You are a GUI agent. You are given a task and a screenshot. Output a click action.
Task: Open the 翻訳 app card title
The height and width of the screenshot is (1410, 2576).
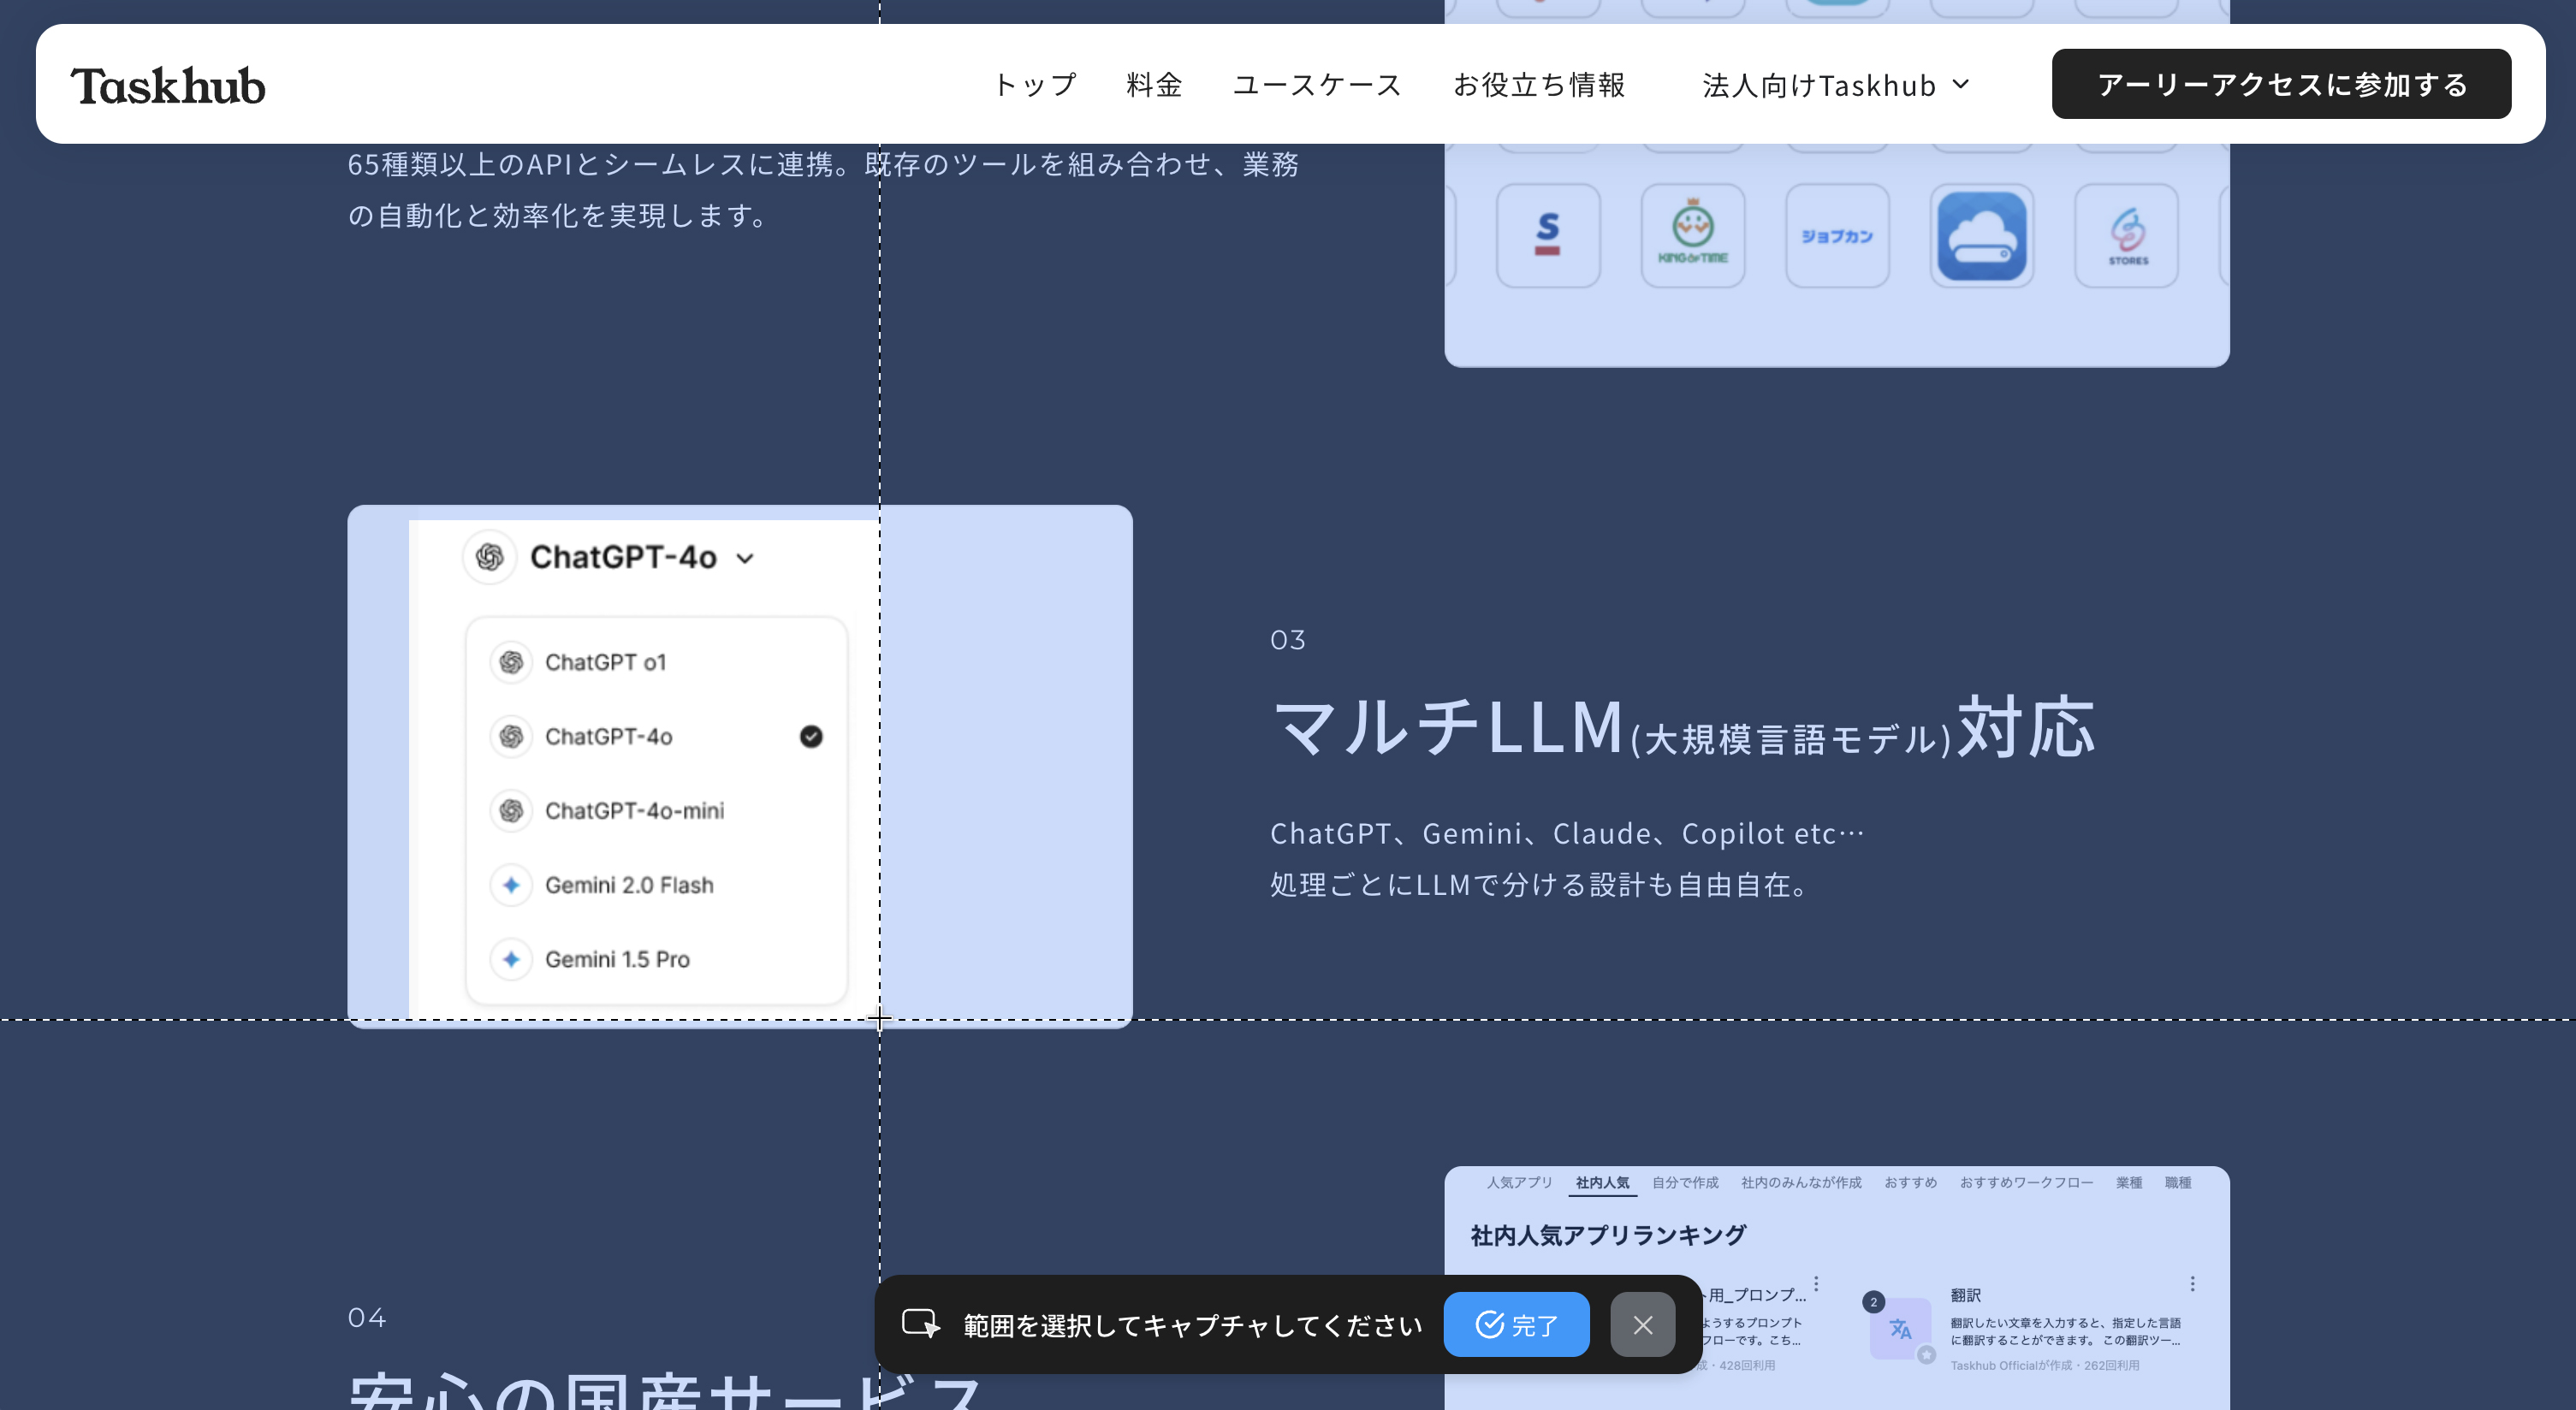coord(1965,1295)
